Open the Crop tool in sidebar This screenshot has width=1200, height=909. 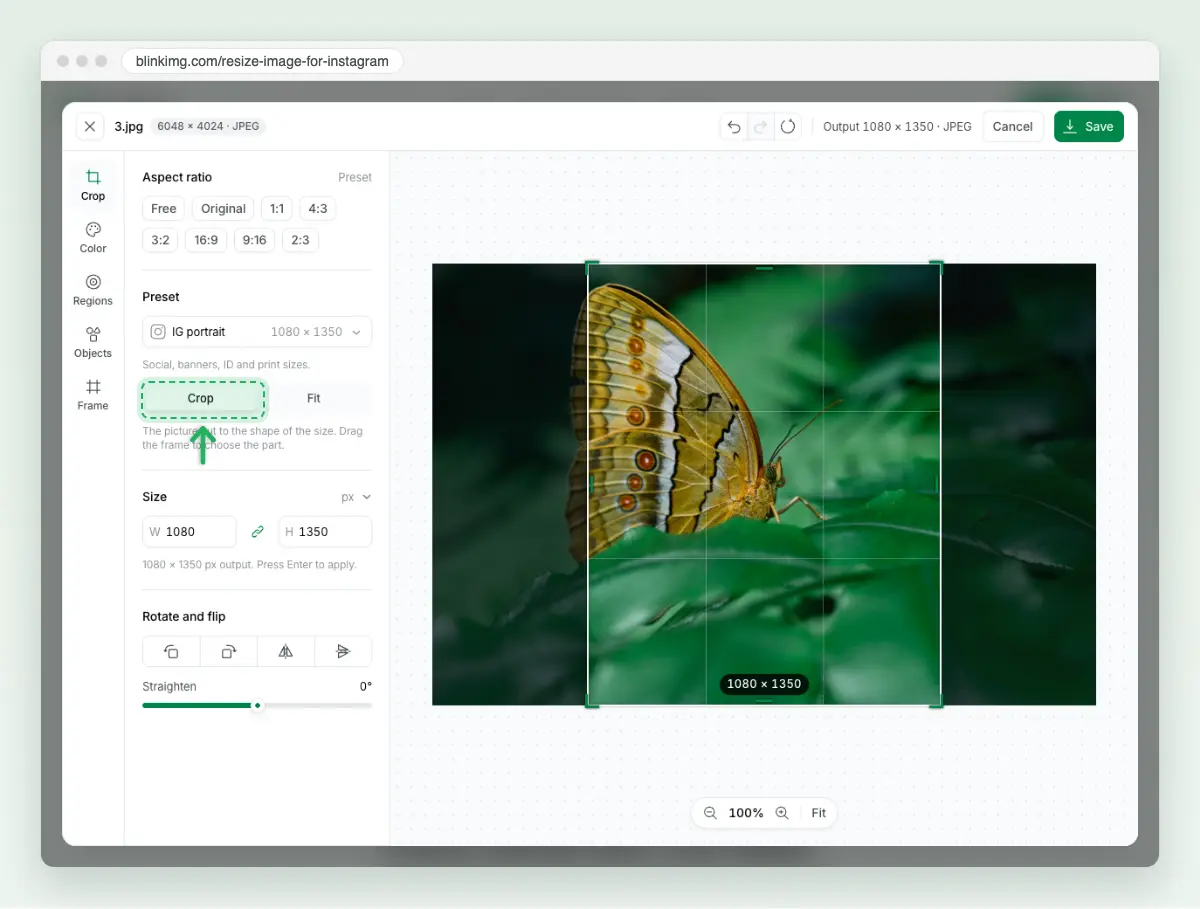pos(93,185)
